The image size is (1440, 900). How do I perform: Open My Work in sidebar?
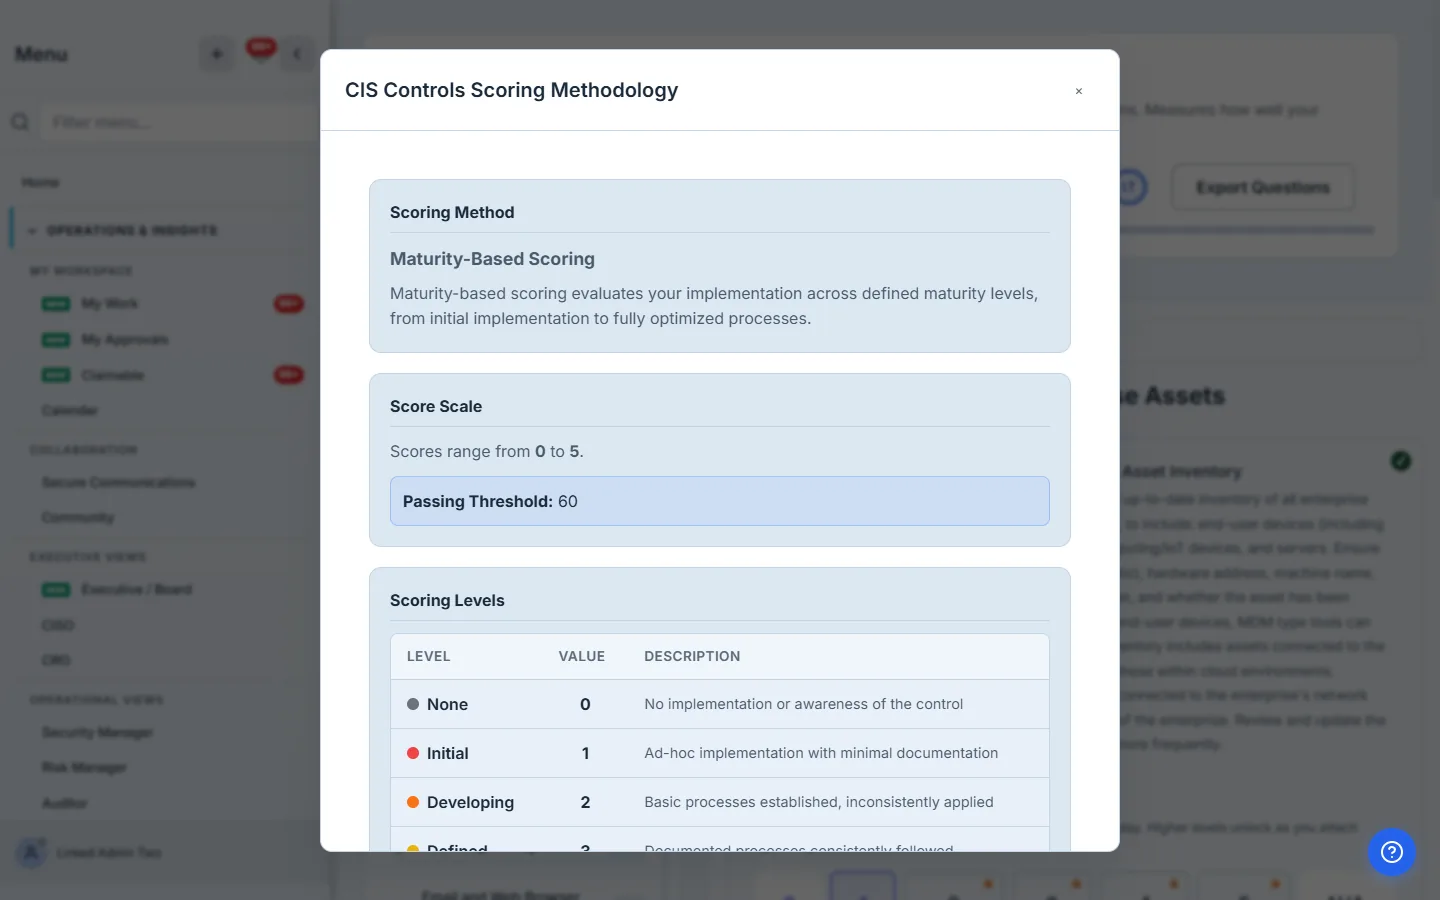click(110, 303)
